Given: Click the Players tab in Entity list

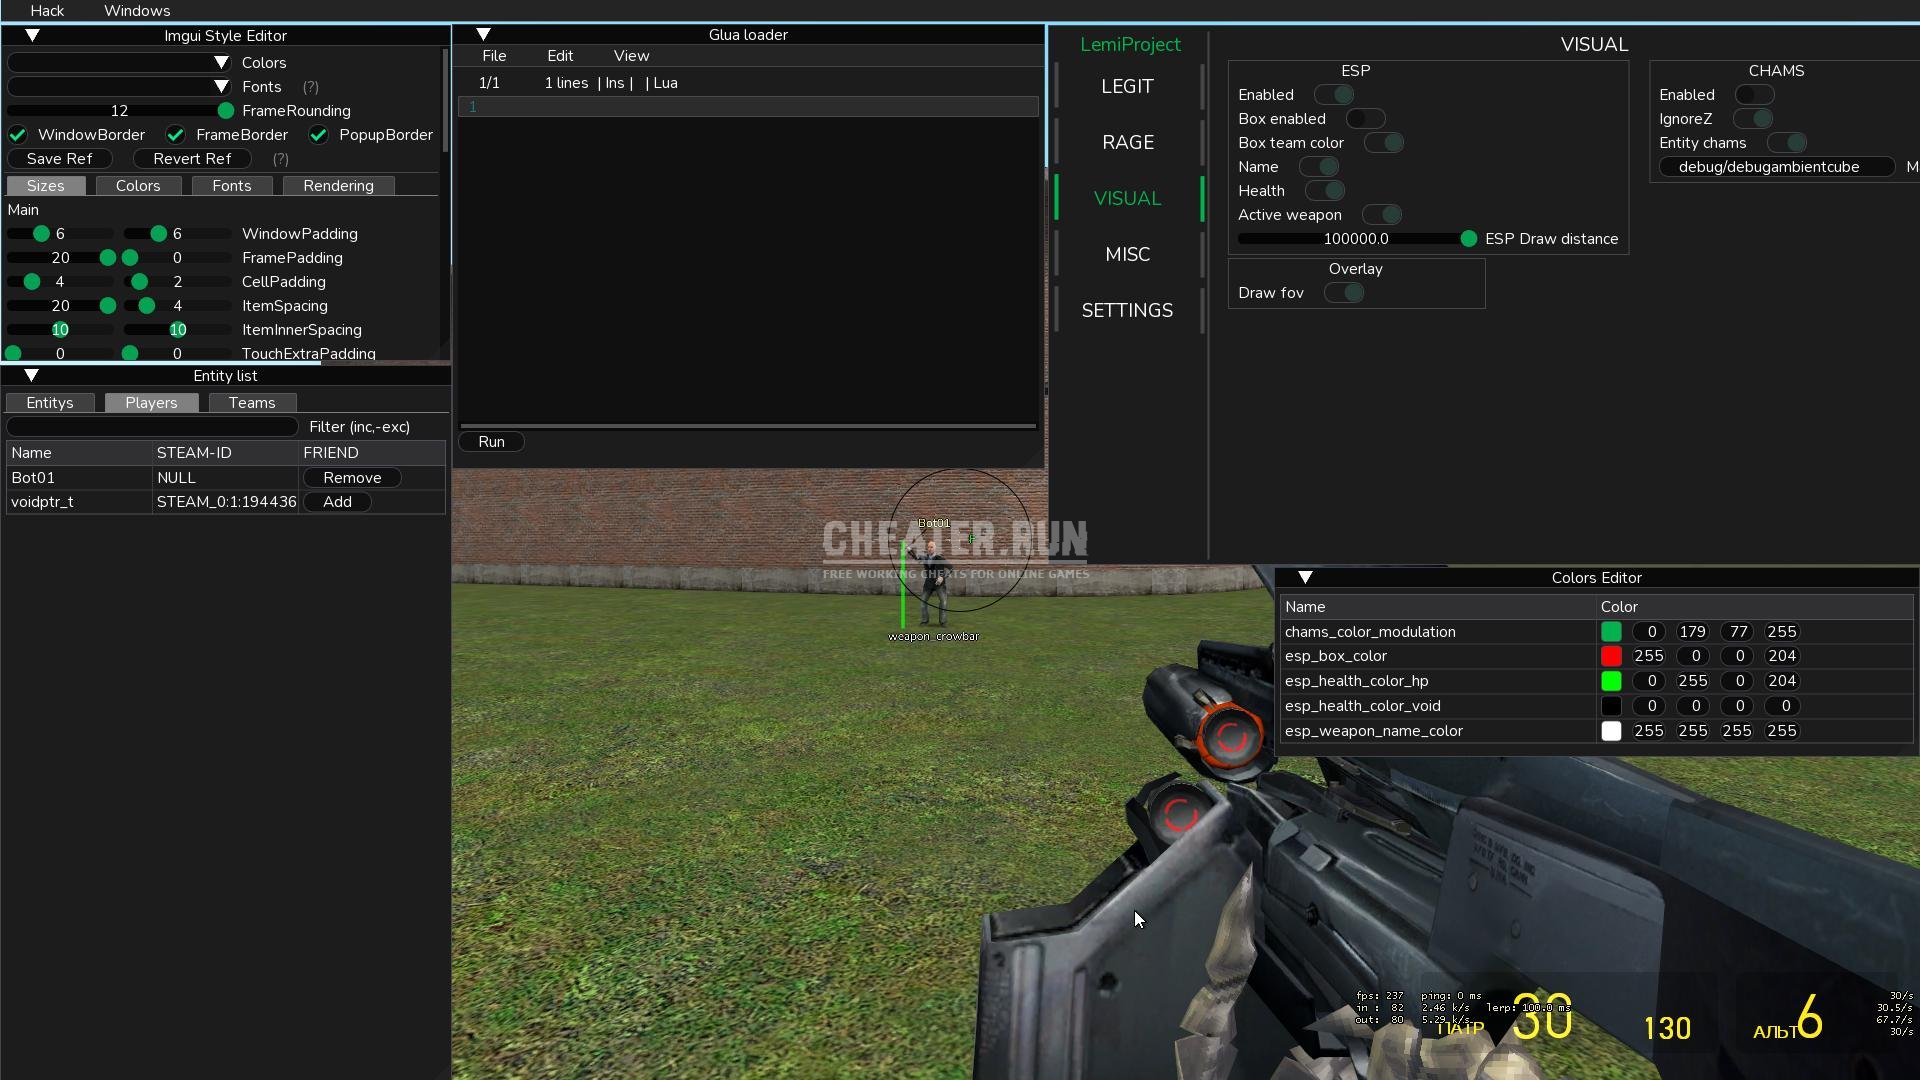Looking at the screenshot, I should point(150,402).
